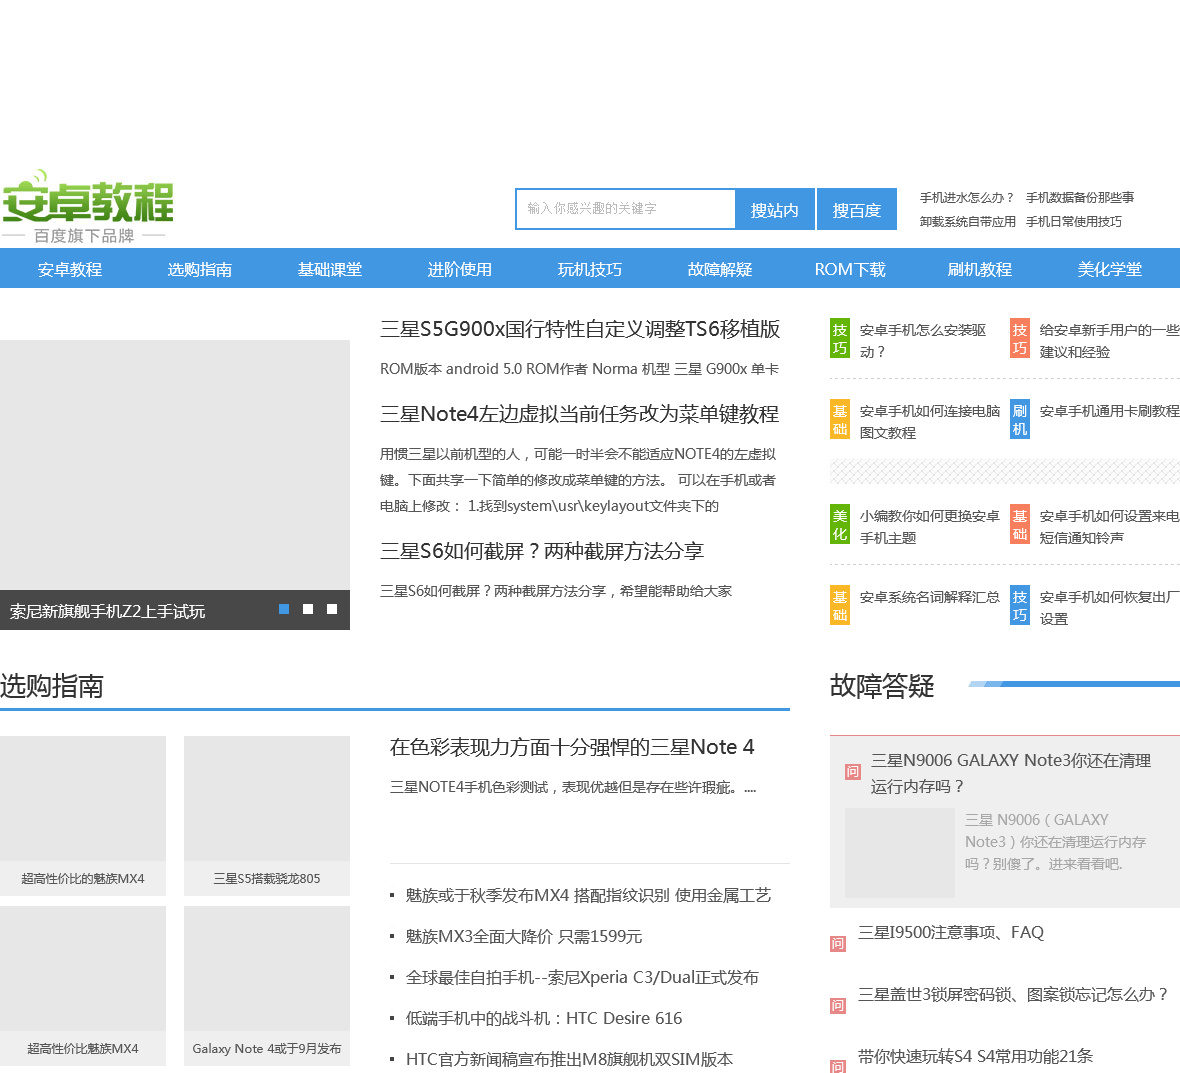The image size is (1180, 1073).
Task: Open question 三星I9500注意事项、FAQ
Action: pos(951,933)
